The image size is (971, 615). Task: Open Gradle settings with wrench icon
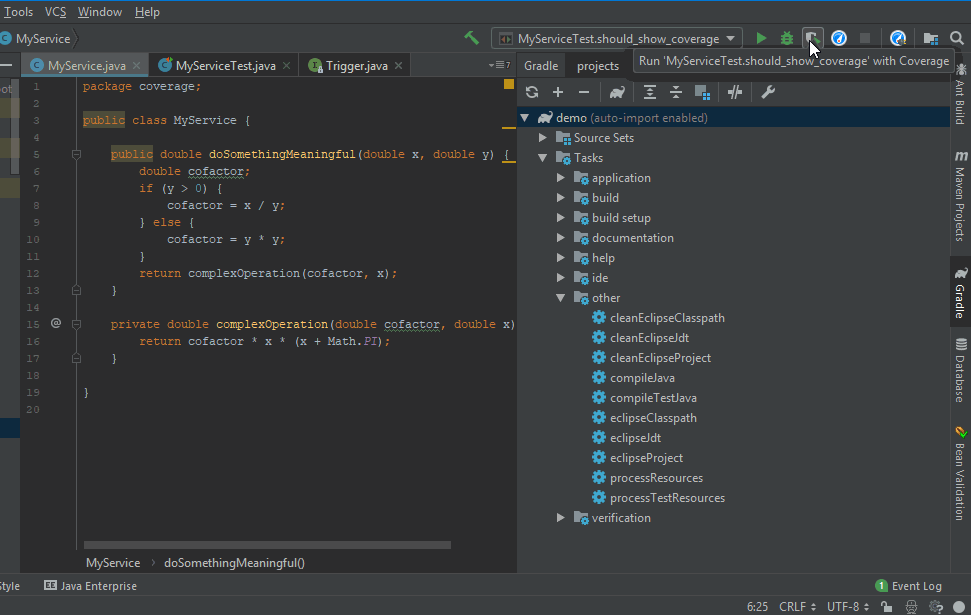(768, 91)
